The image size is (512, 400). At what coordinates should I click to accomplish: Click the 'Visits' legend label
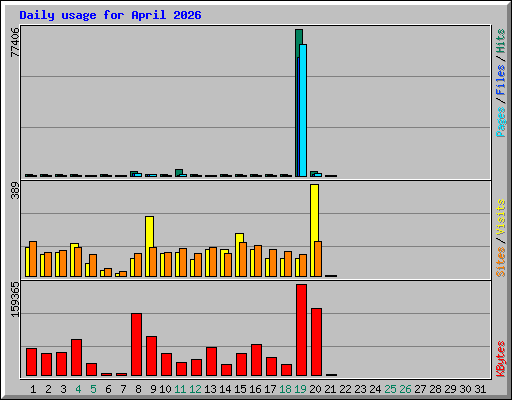click(x=501, y=218)
